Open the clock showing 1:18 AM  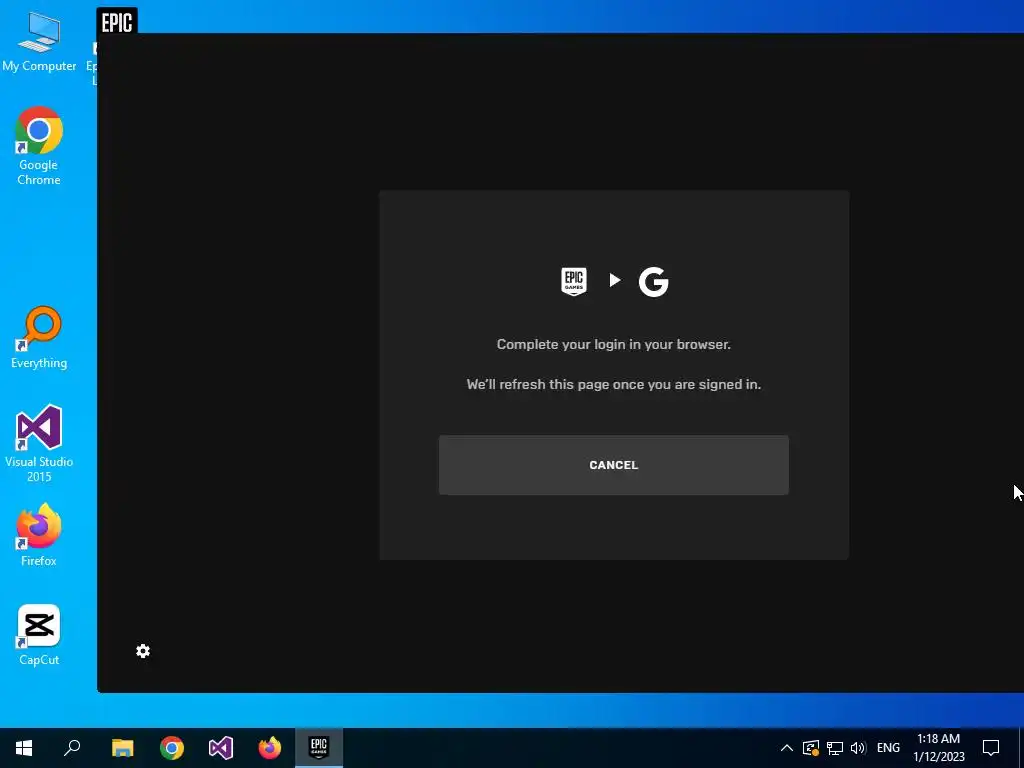[938, 748]
